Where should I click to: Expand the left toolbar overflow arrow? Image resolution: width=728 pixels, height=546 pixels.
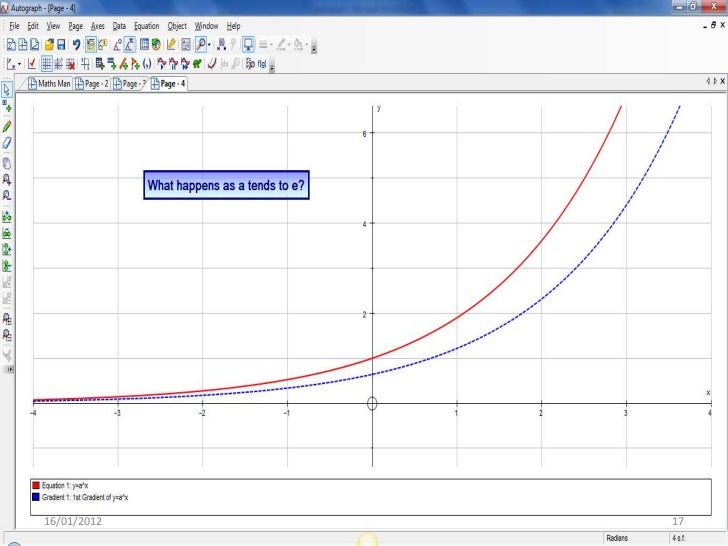10,370
